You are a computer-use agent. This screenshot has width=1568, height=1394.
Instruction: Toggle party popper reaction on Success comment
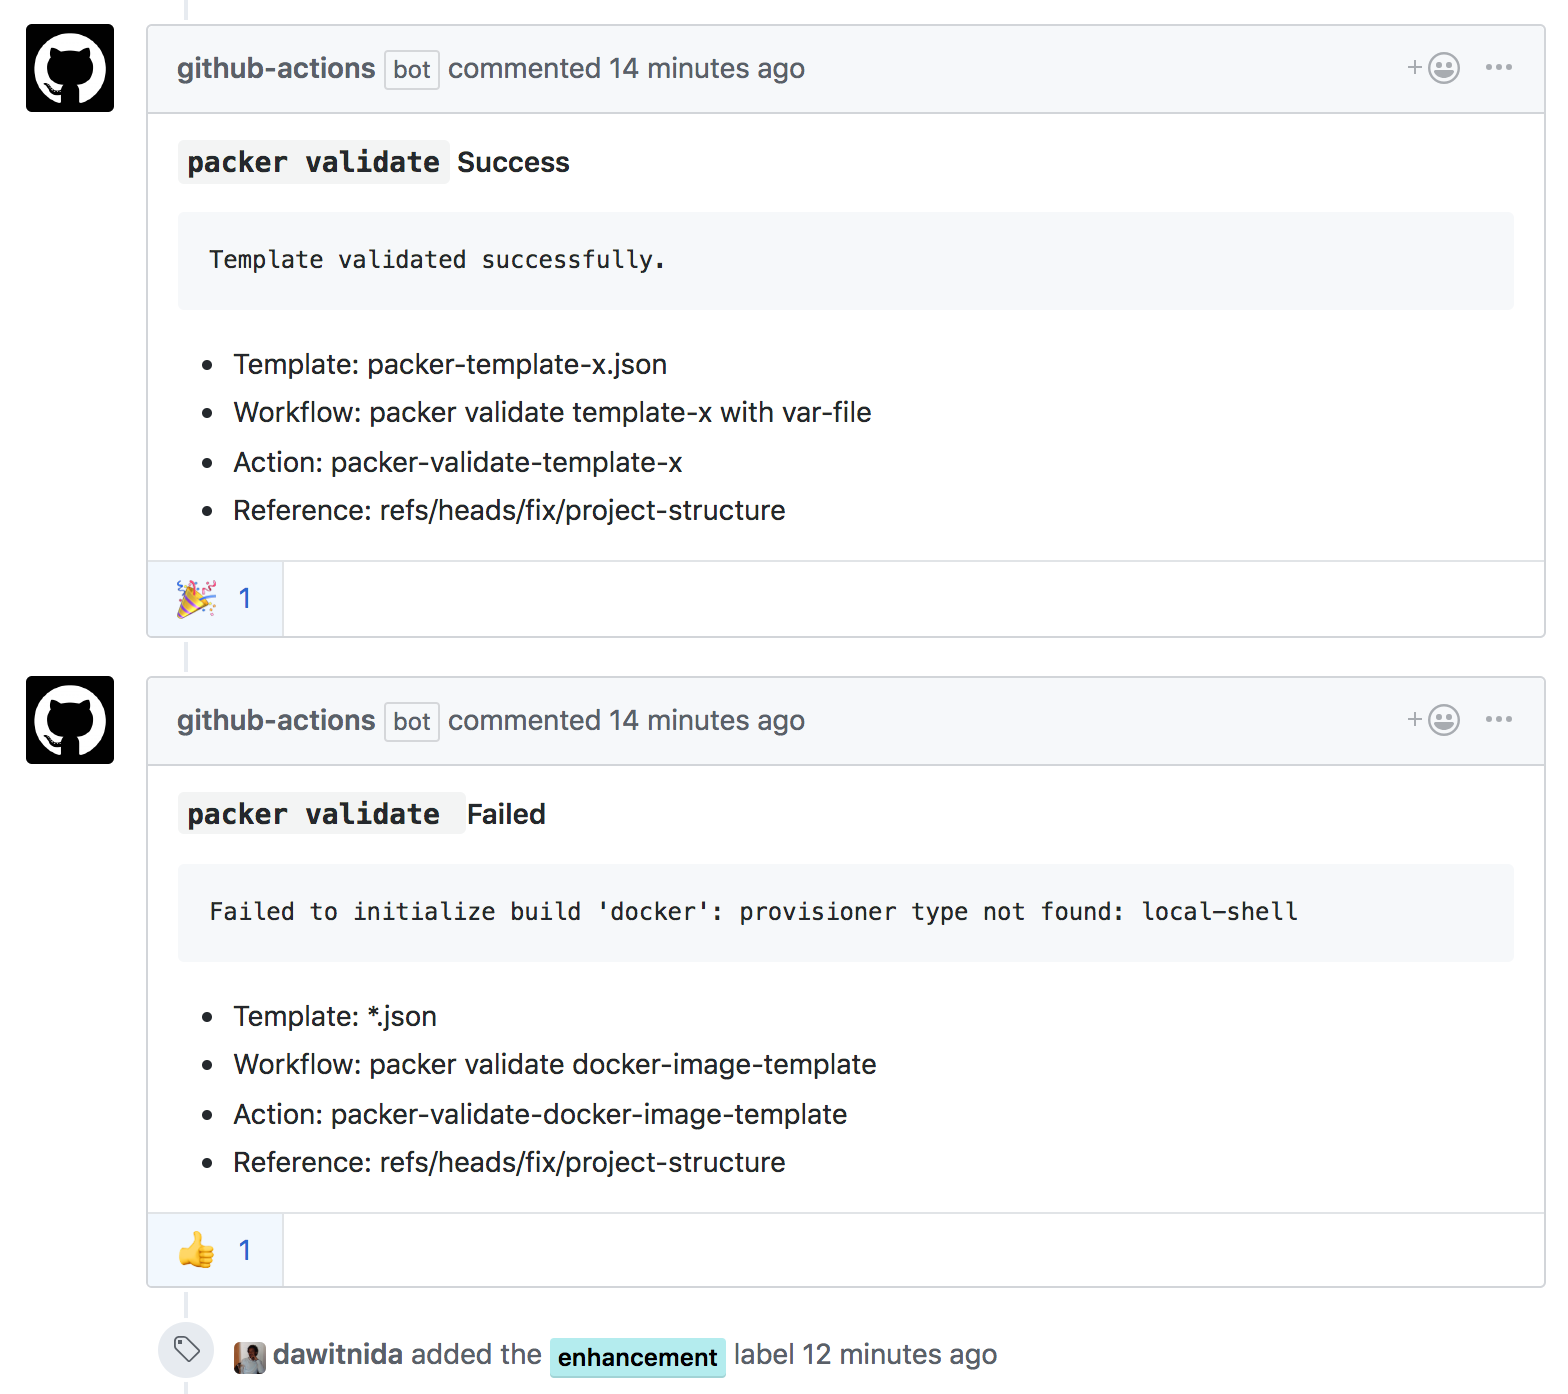pos(215,599)
